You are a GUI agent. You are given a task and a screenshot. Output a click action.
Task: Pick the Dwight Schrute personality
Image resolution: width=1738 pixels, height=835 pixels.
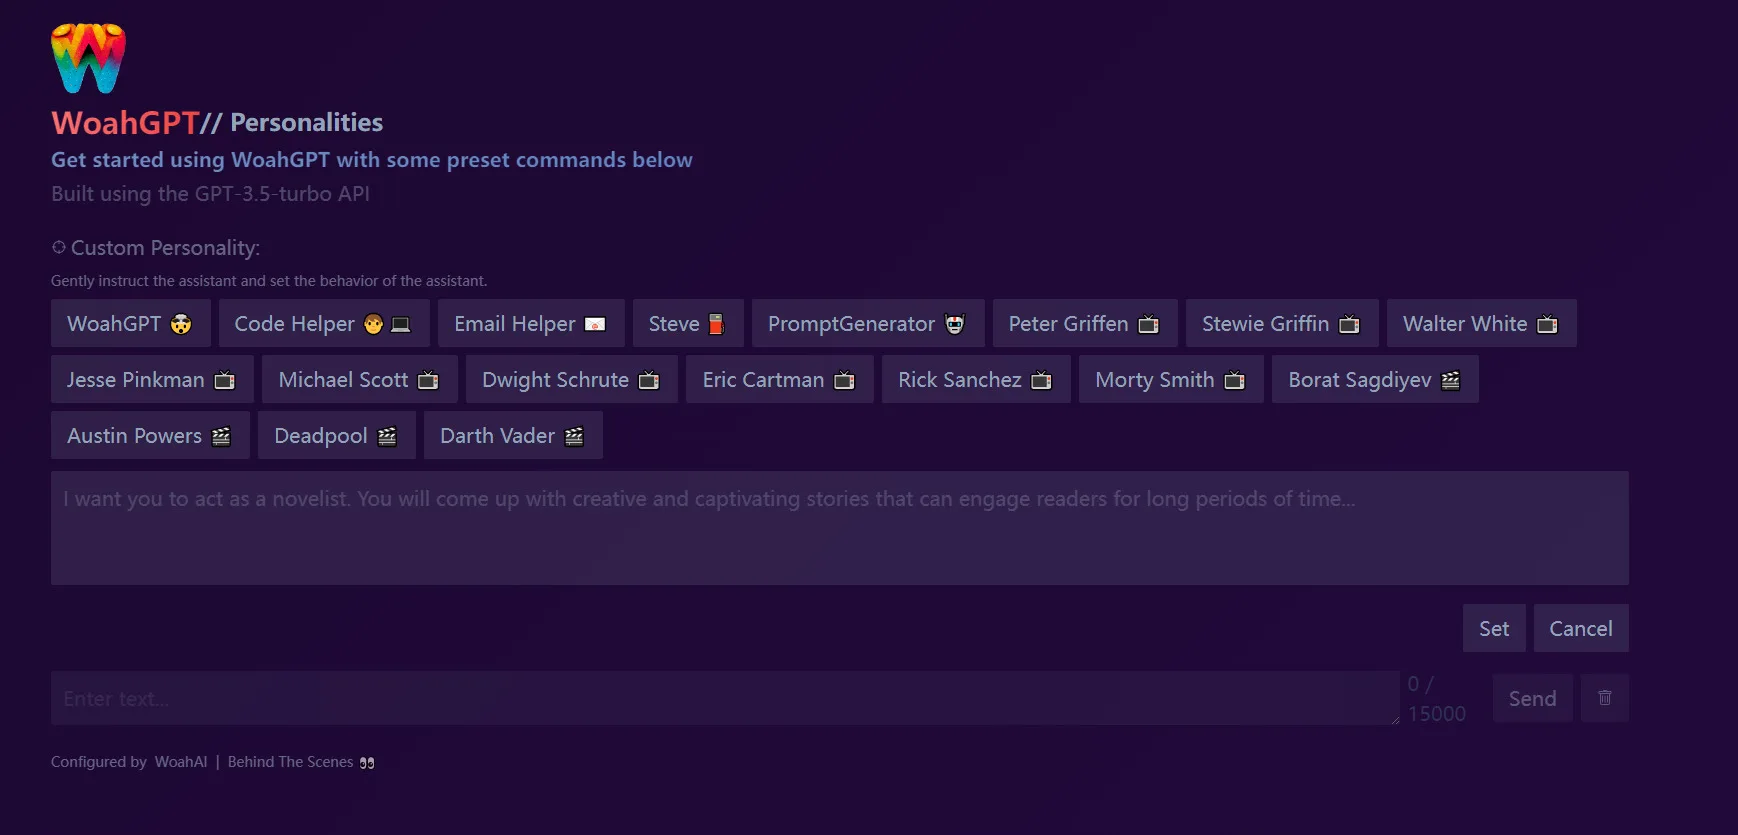(x=572, y=379)
